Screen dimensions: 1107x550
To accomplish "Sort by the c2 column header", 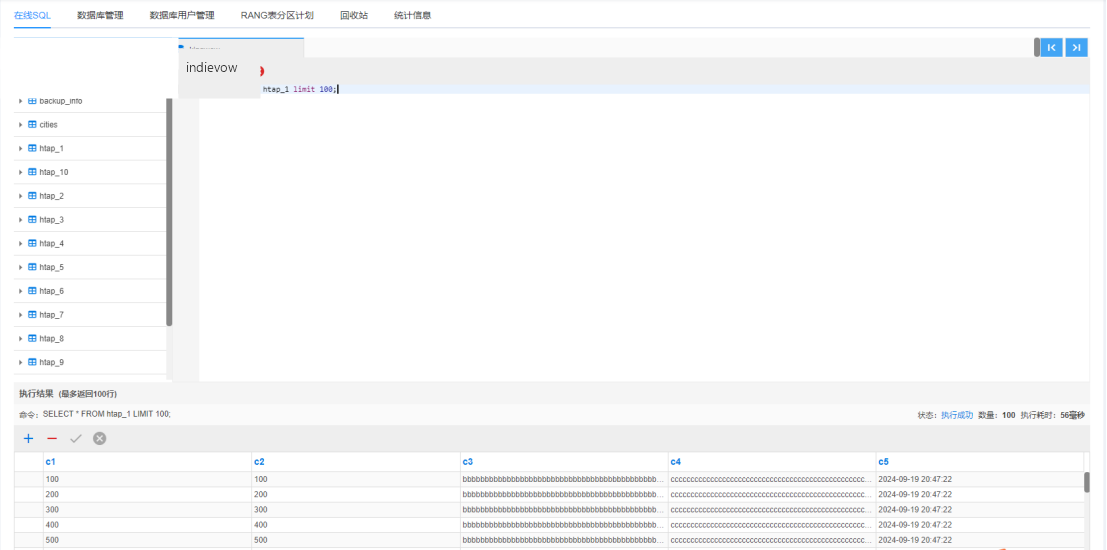I will pyautogui.click(x=258, y=462).
